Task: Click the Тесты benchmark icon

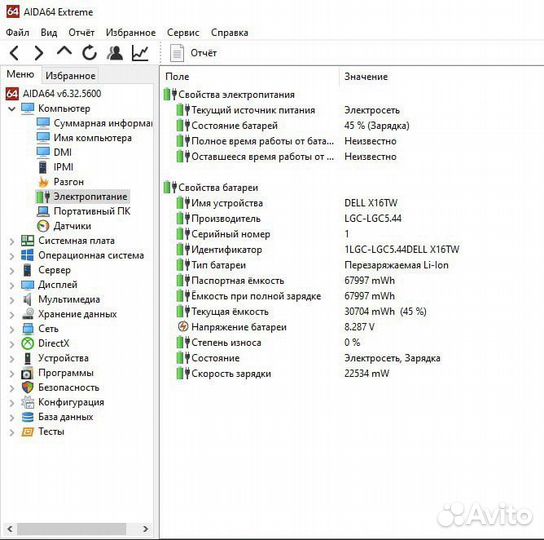Action: click(x=27, y=432)
